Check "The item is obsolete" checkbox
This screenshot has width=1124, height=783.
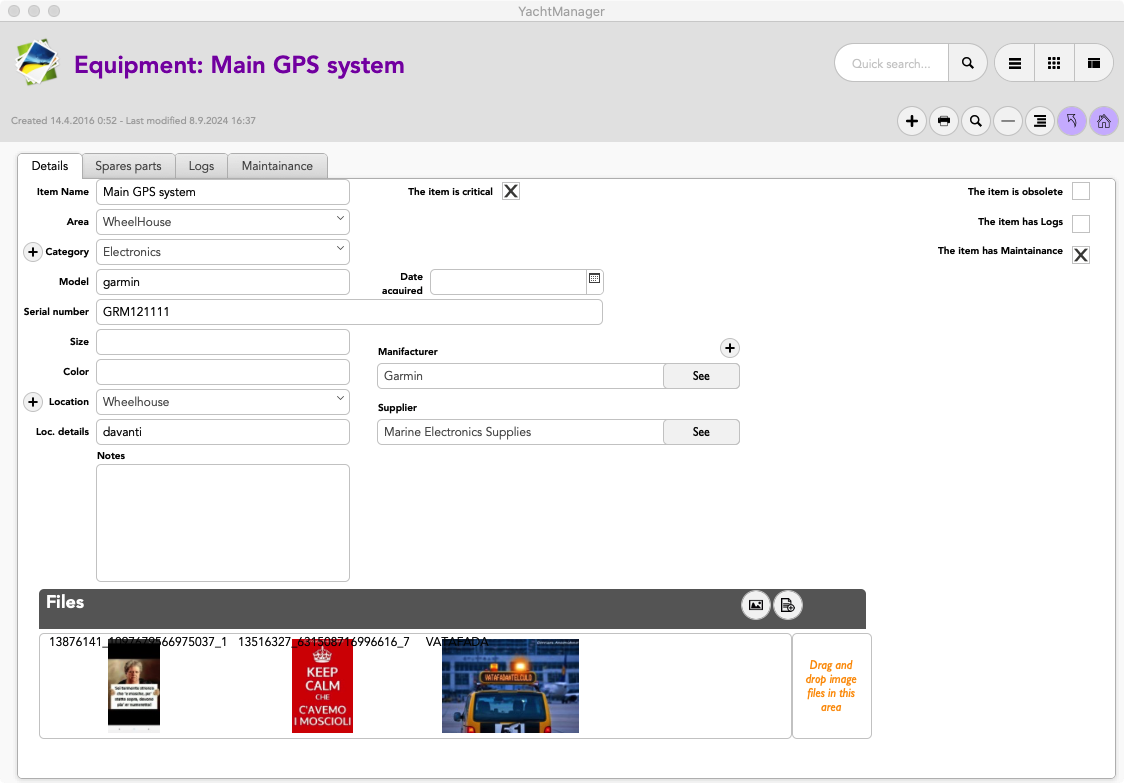1081,191
